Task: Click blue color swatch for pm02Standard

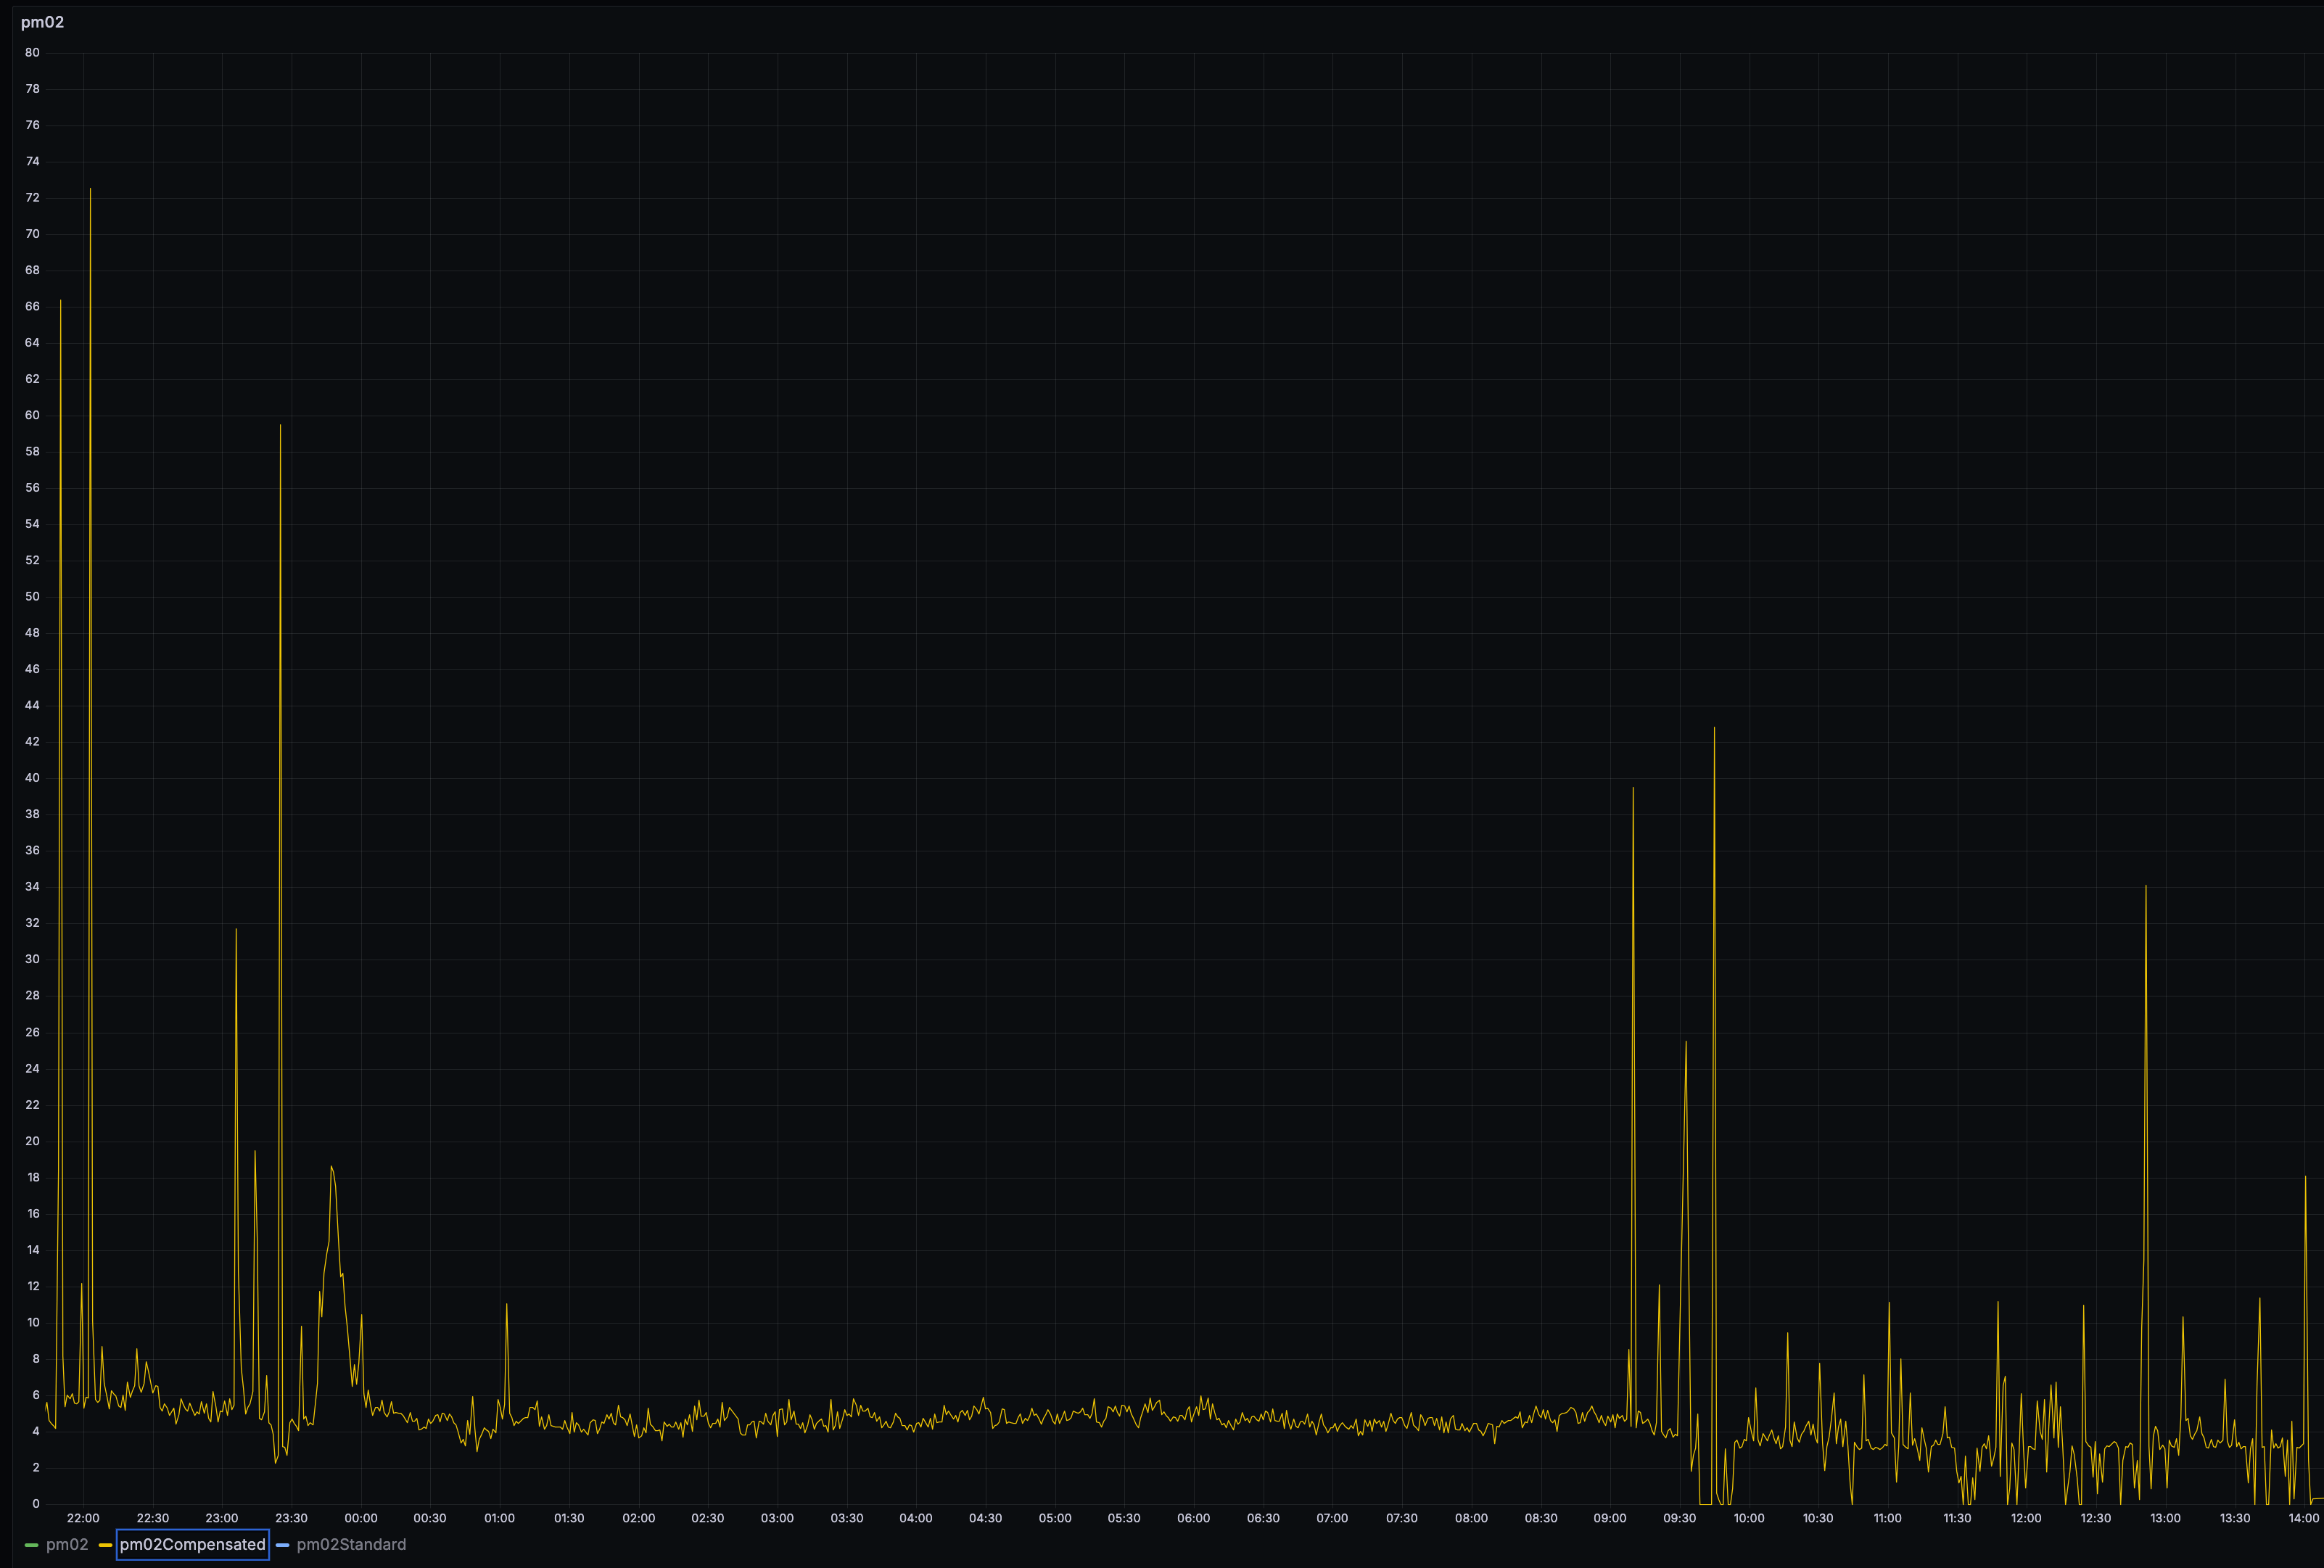Action: click(x=283, y=1545)
